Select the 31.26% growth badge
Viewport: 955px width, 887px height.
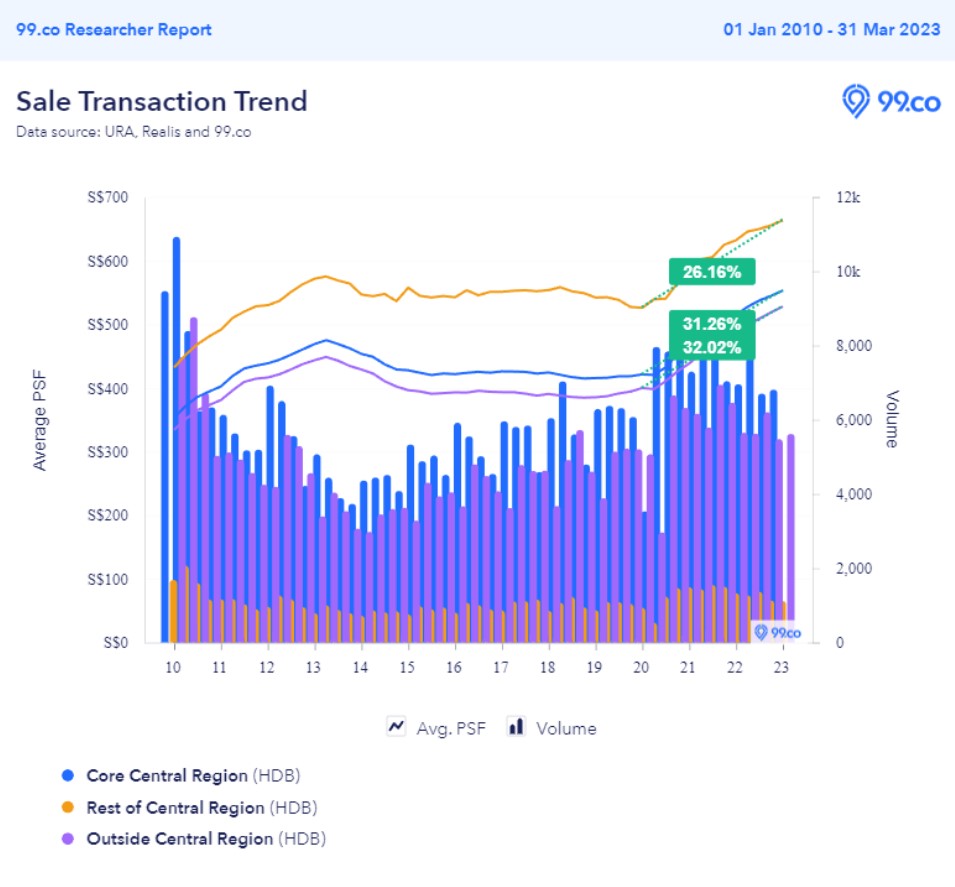point(712,324)
